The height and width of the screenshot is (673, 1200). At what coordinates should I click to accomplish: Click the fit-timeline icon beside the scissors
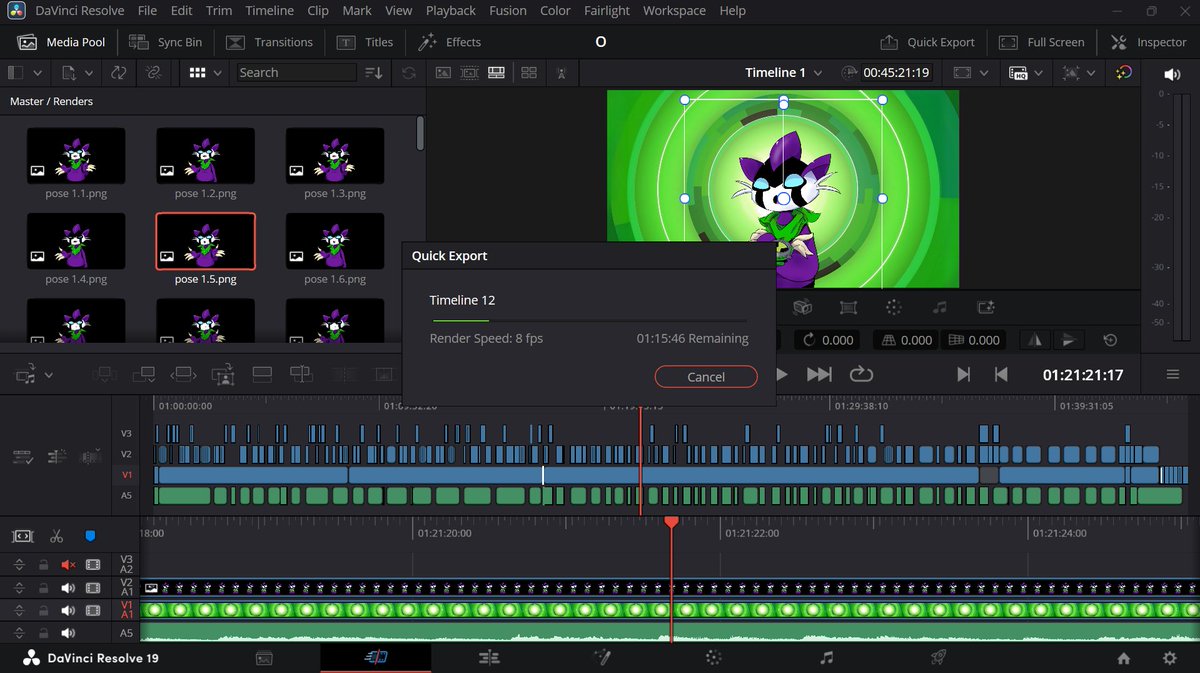(22, 536)
